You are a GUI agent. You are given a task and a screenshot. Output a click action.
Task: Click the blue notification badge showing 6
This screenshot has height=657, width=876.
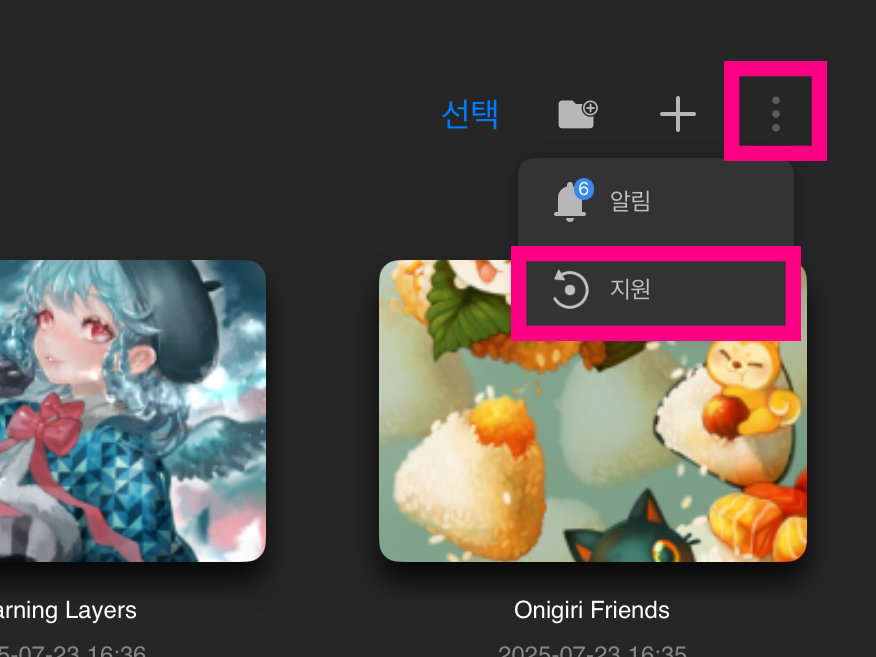(584, 189)
